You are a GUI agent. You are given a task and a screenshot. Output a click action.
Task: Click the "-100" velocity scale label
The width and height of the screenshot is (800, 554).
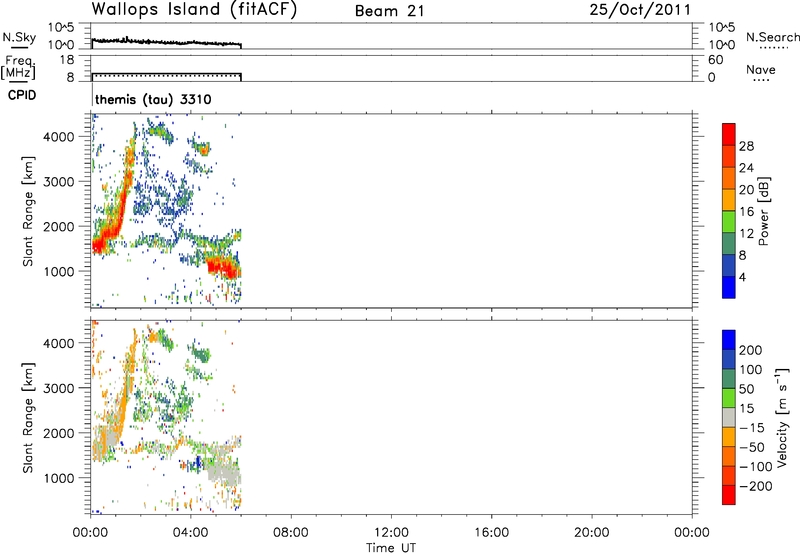[756, 467]
